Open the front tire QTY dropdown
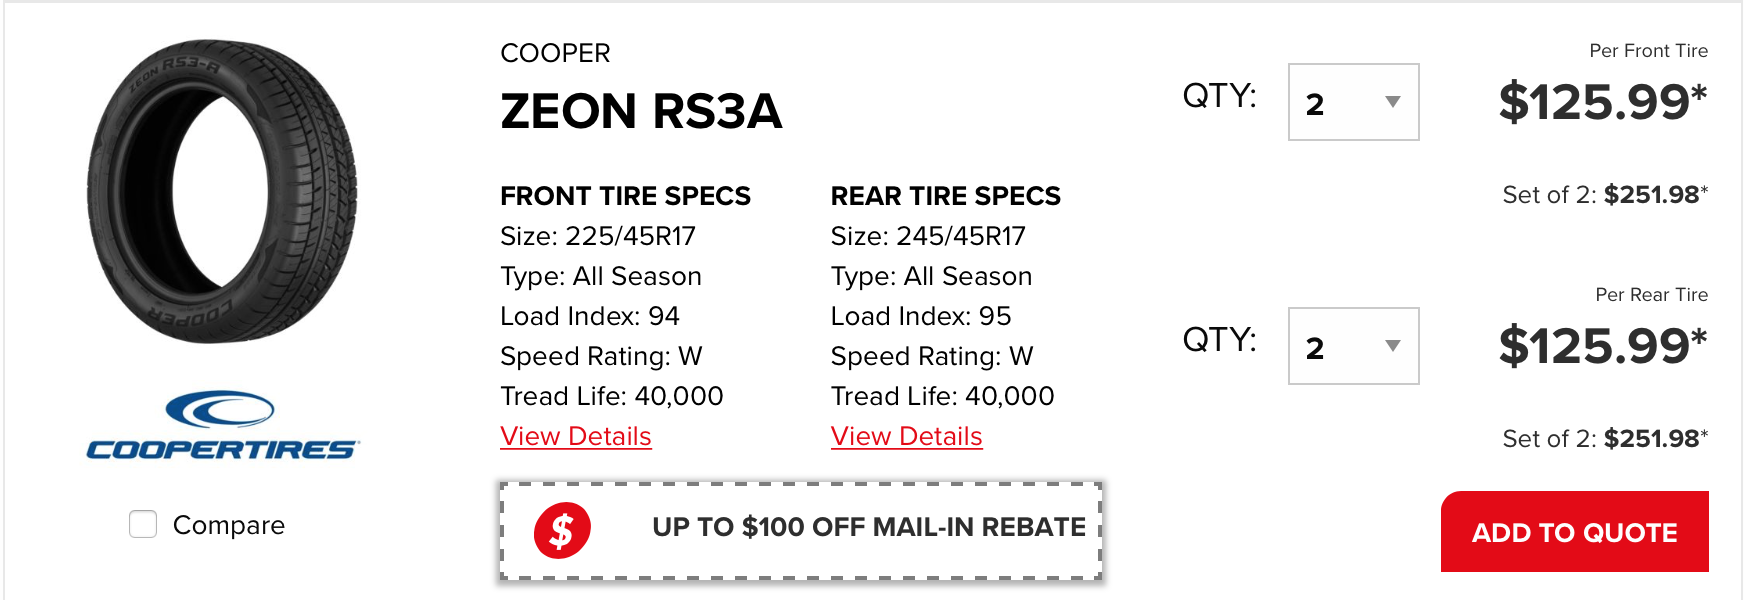The image size is (1744, 600). click(x=1354, y=102)
